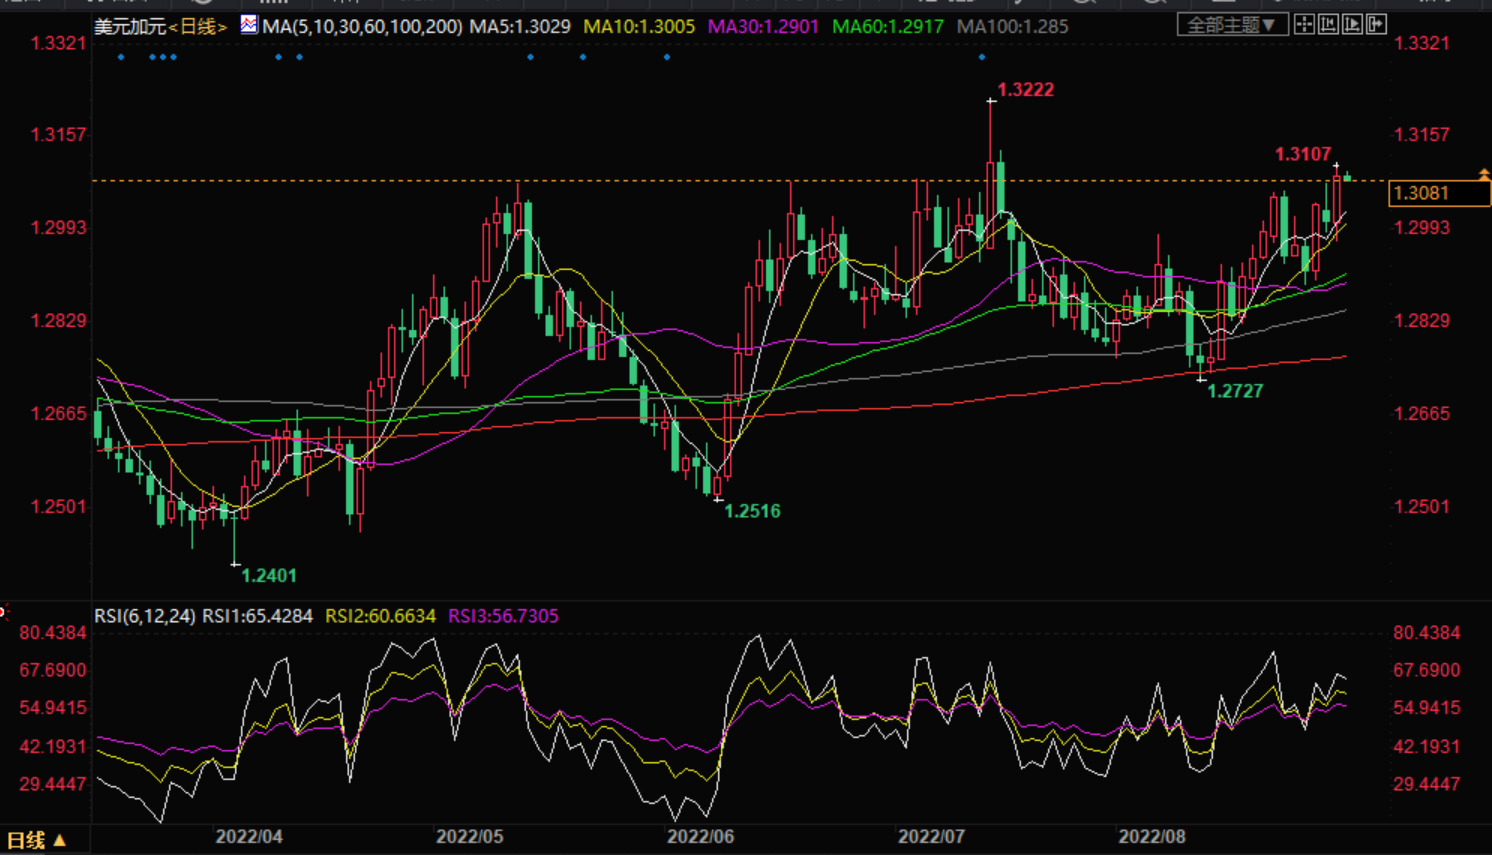Open the 全部主题 dropdown
The height and width of the screenshot is (855, 1492).
point(1231,25)
